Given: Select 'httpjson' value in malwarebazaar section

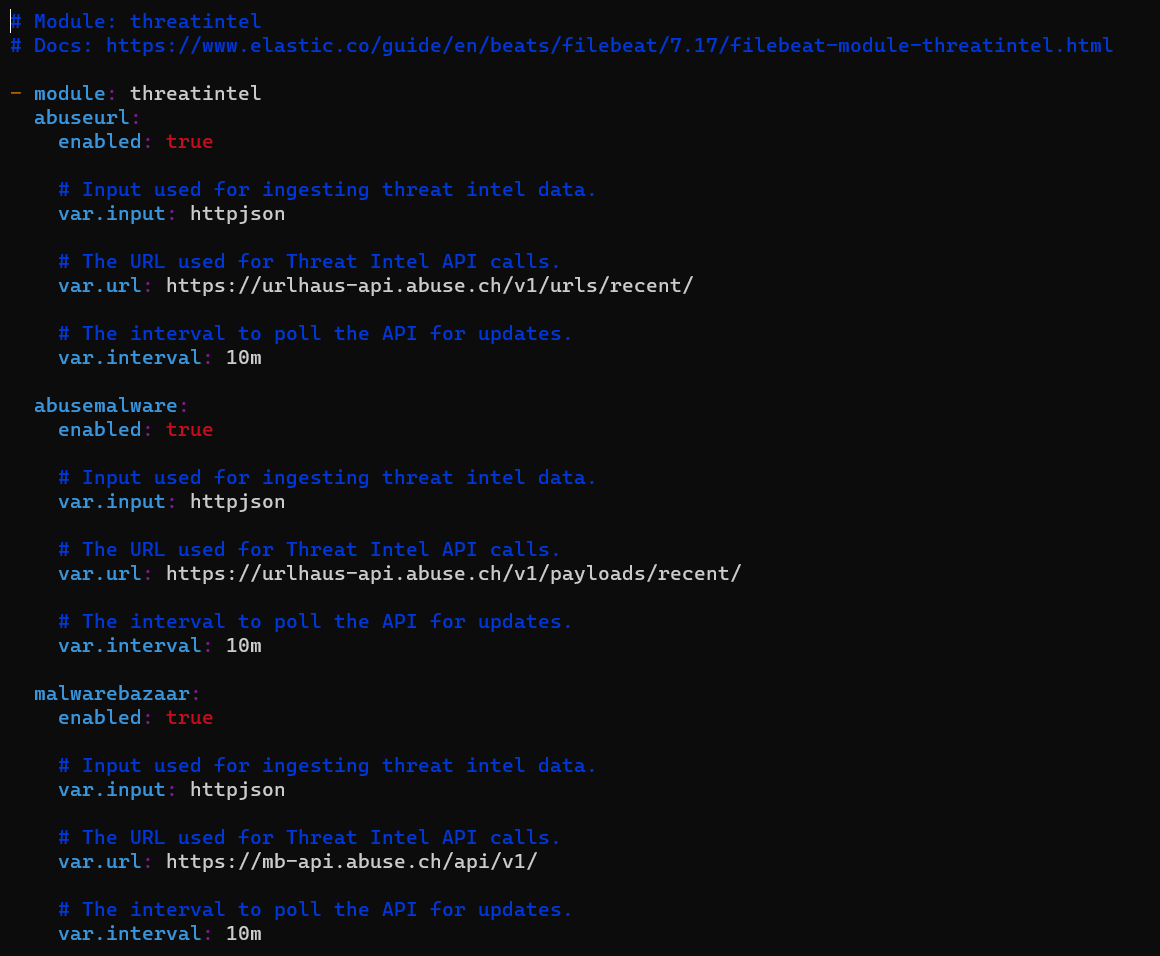Looking at the screenshot, I should 237,790.
